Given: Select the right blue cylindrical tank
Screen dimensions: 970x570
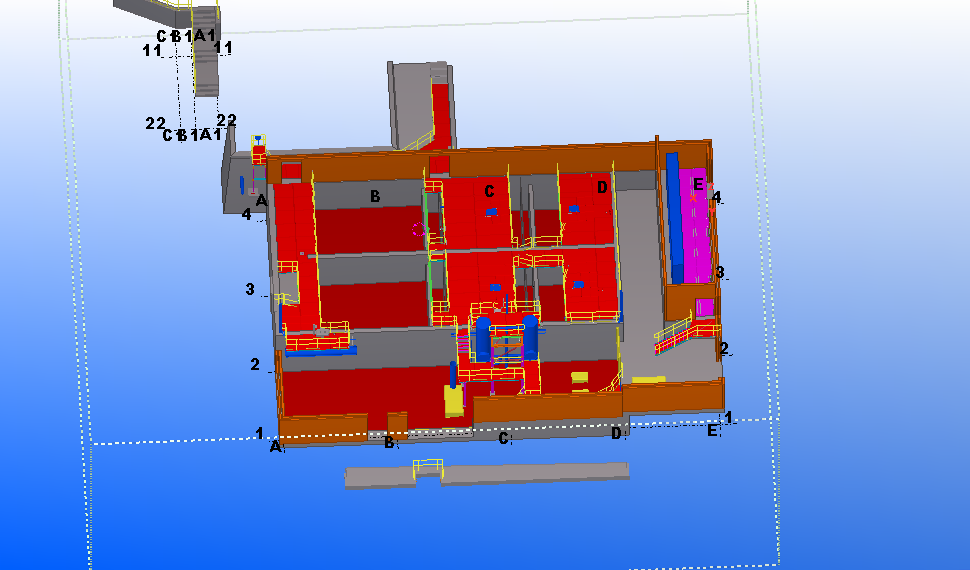Looking at the screenshot, I should point(530,337).
